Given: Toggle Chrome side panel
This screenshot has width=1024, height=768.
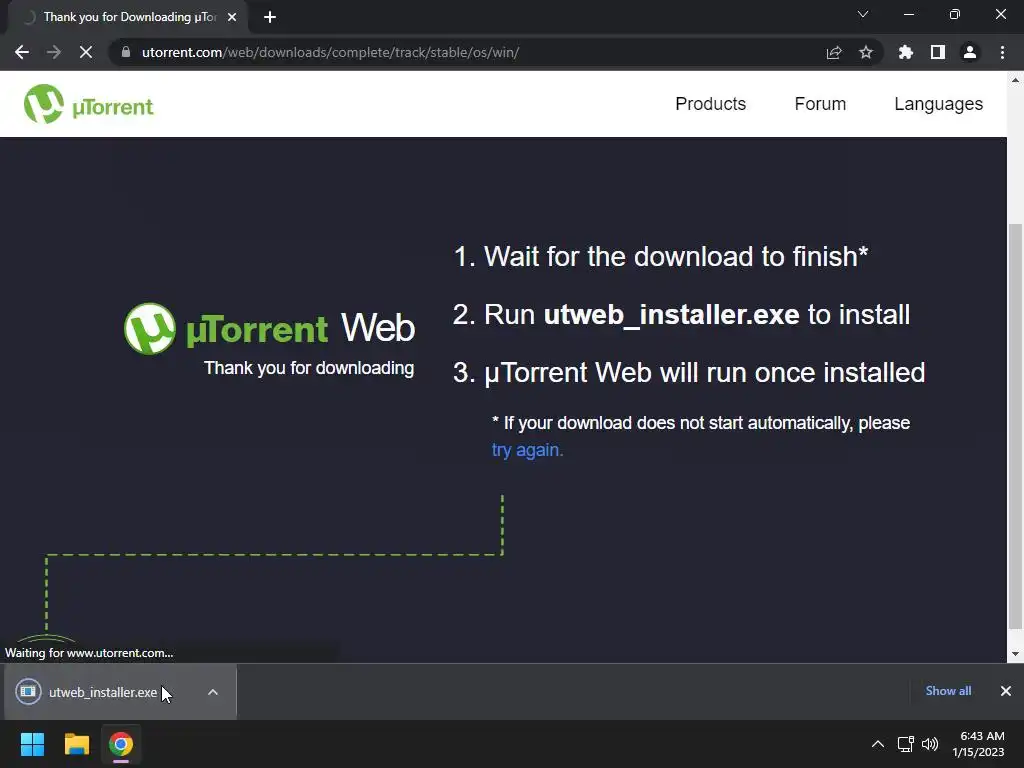Looking at the screenshot, I should (938, 52).
